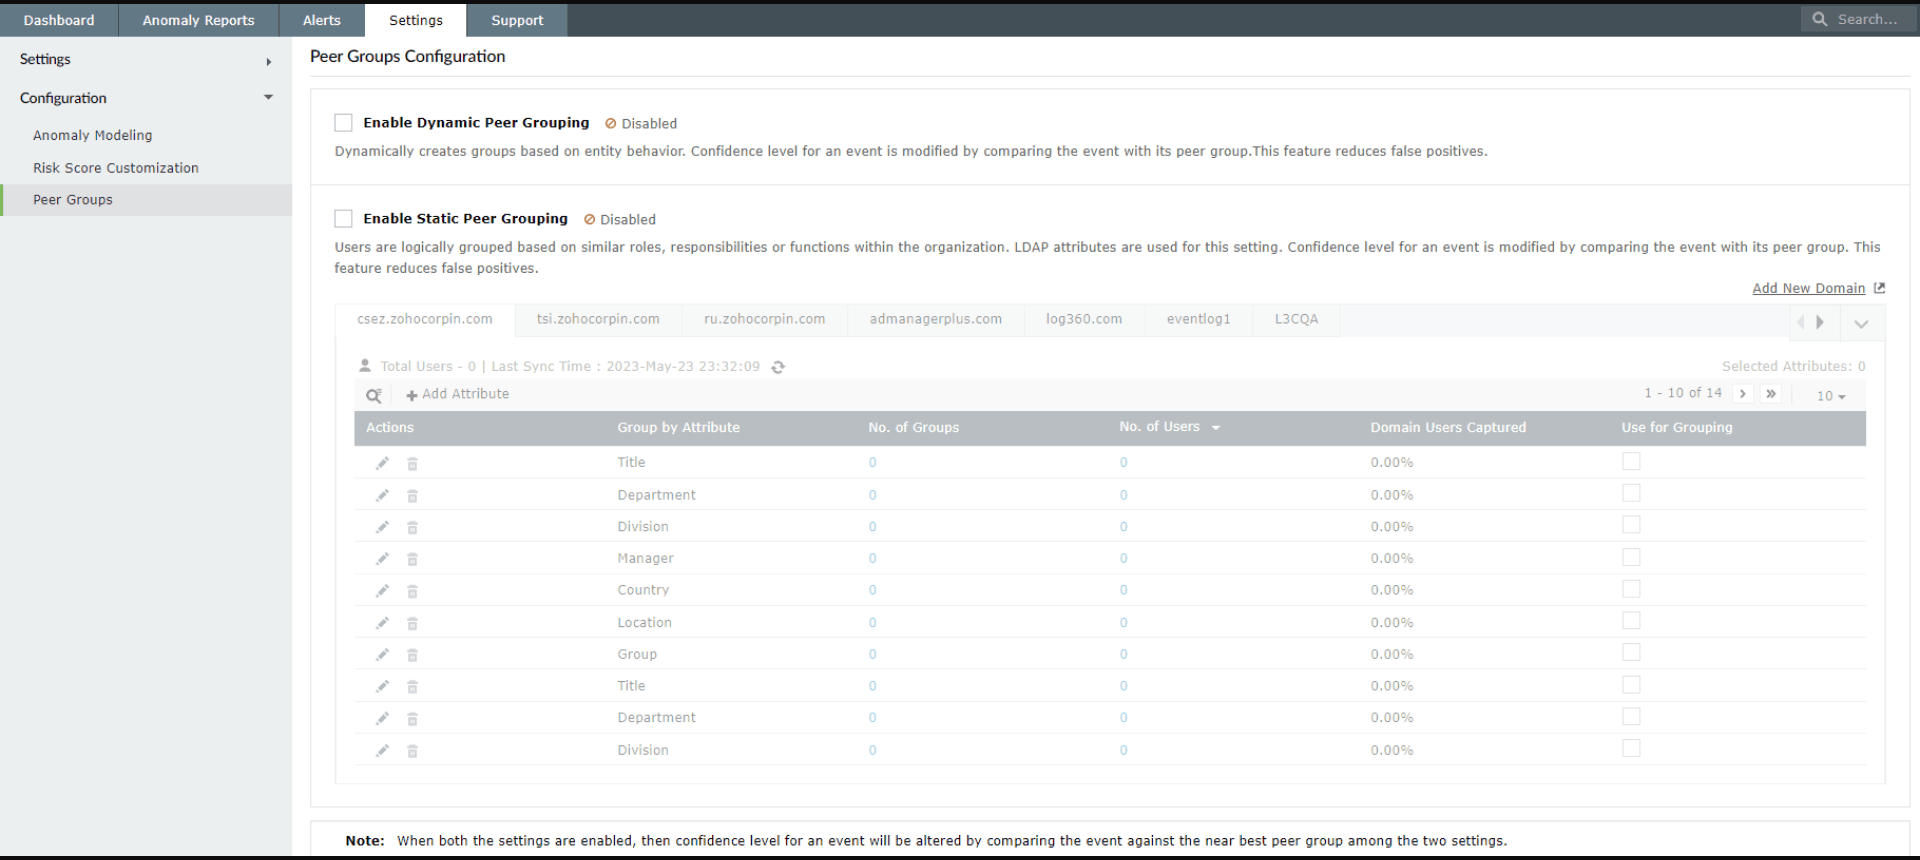
Task: Delete the last Division row with the trash icon
Action: click(412, 750)
